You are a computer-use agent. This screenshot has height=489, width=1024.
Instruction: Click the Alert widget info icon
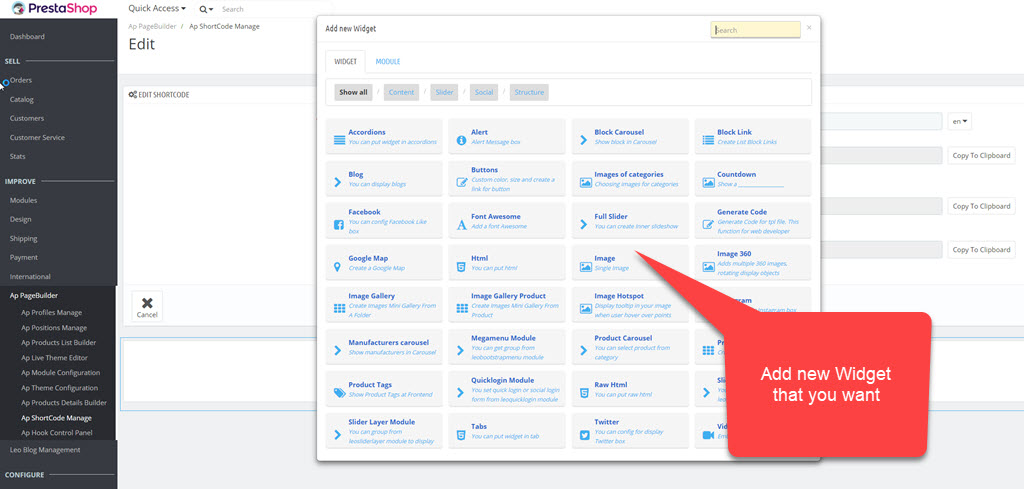461,140
